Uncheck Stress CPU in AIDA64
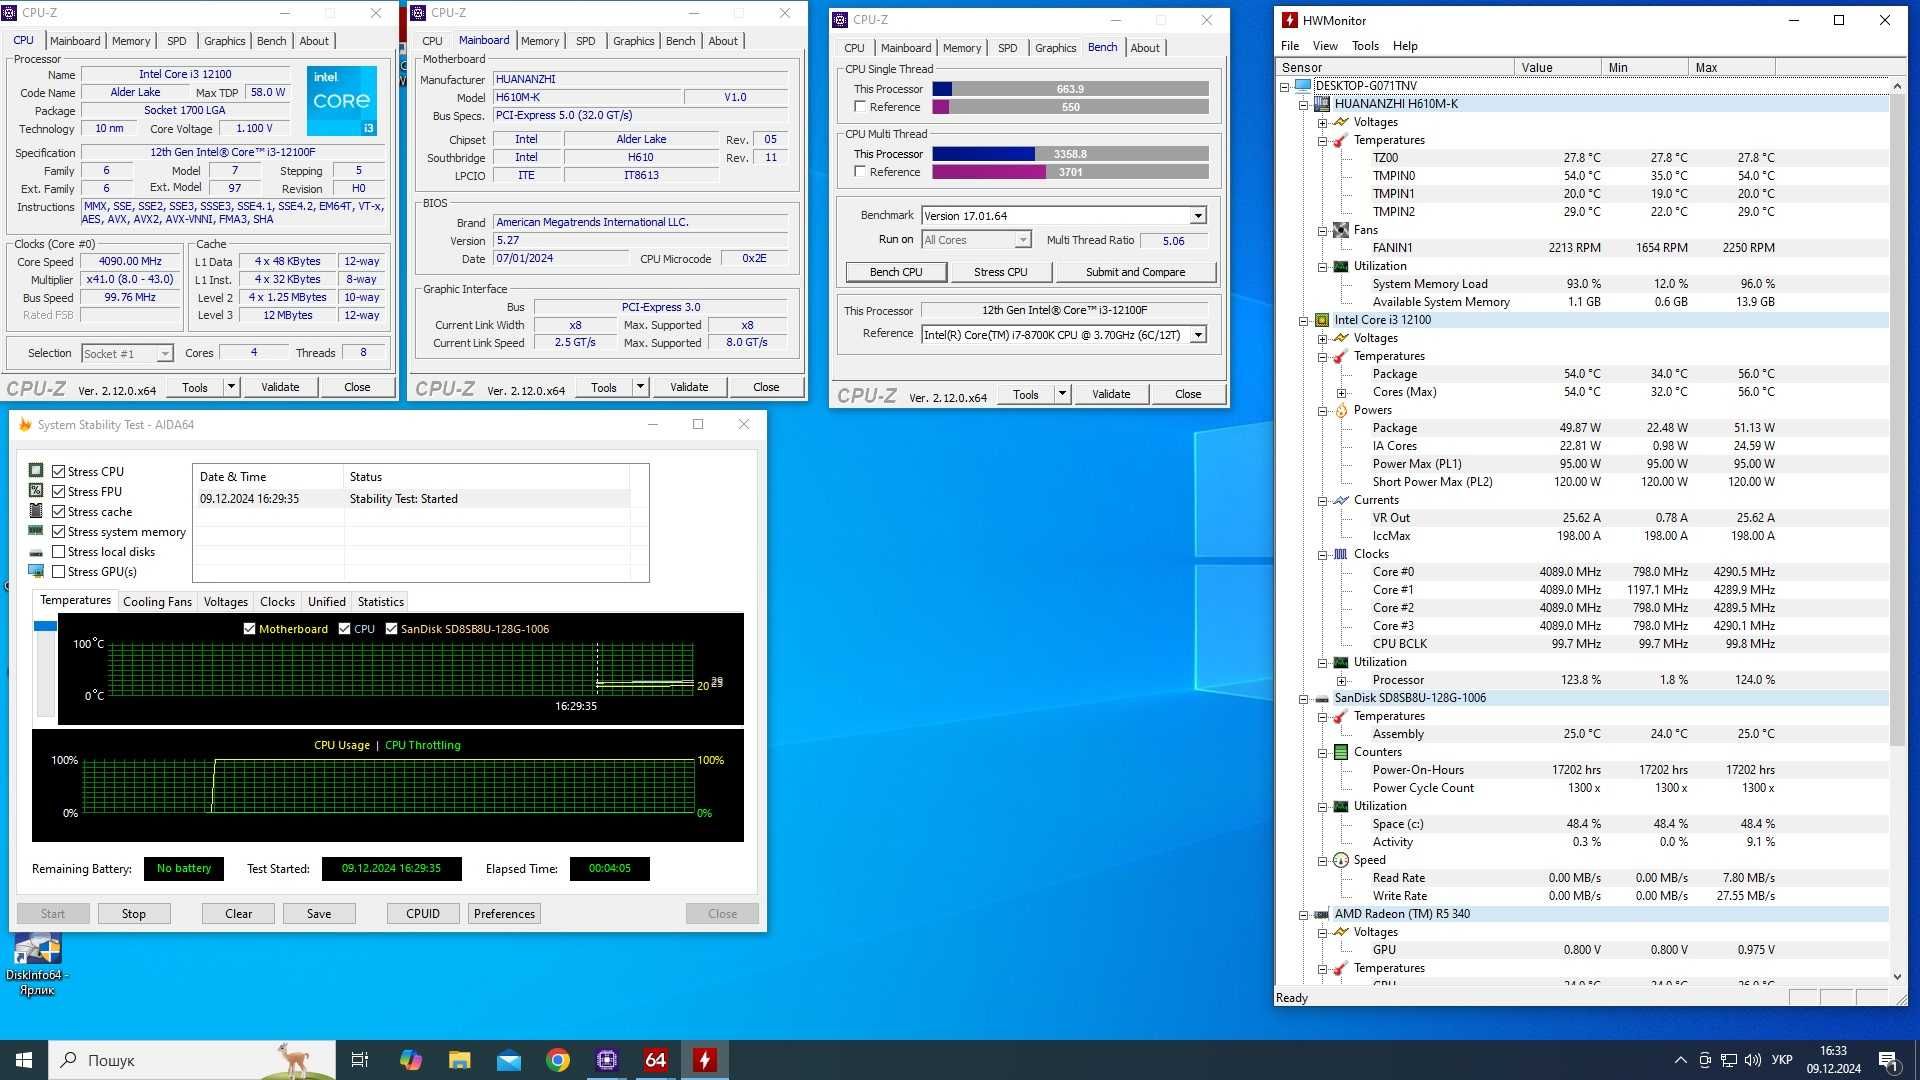The height and width of the screenshot is (1080, 1920). coord(59,472)
